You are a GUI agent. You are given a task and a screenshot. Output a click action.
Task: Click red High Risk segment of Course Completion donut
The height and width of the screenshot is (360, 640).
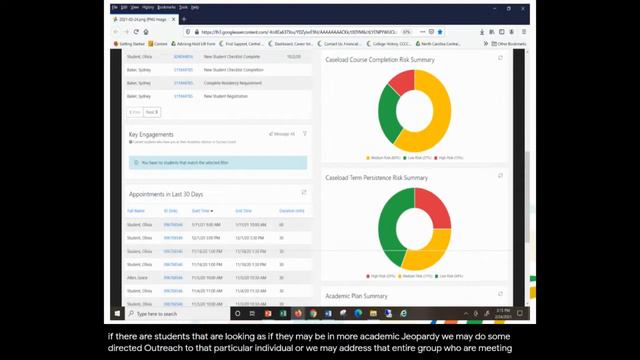(x=403, y=81)
